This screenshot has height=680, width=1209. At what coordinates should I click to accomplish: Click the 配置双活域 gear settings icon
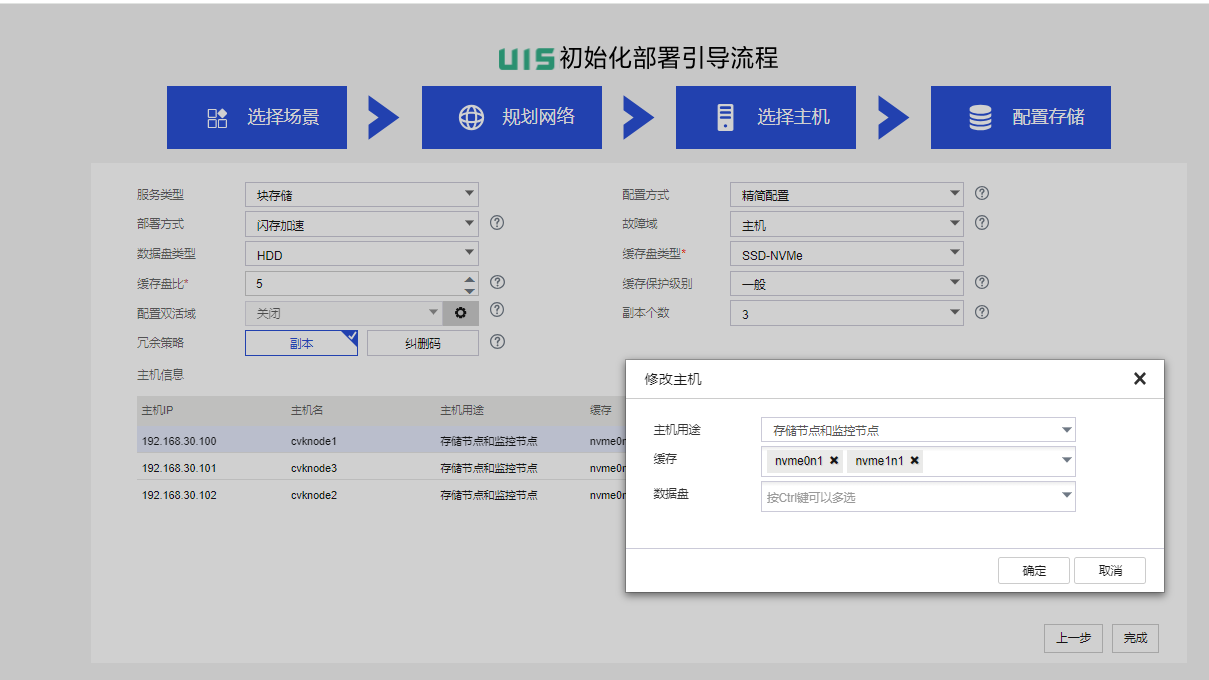460,313
